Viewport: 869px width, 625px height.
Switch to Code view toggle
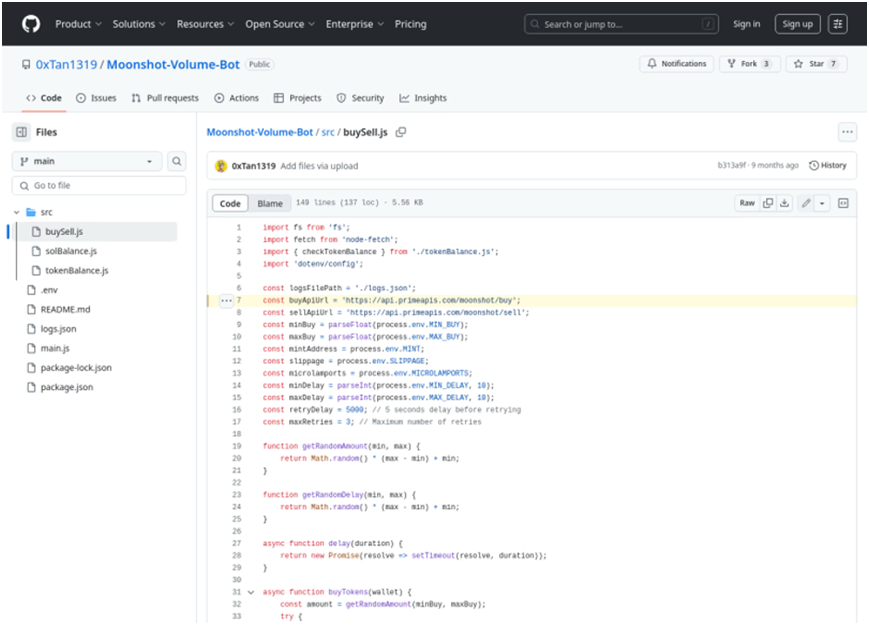230,203
